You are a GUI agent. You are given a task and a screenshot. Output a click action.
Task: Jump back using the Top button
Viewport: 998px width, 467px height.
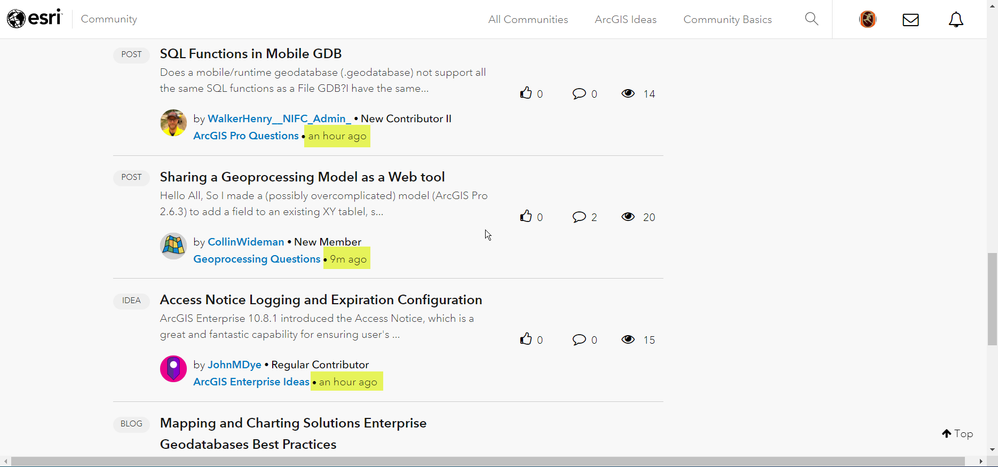pos(957,433)
